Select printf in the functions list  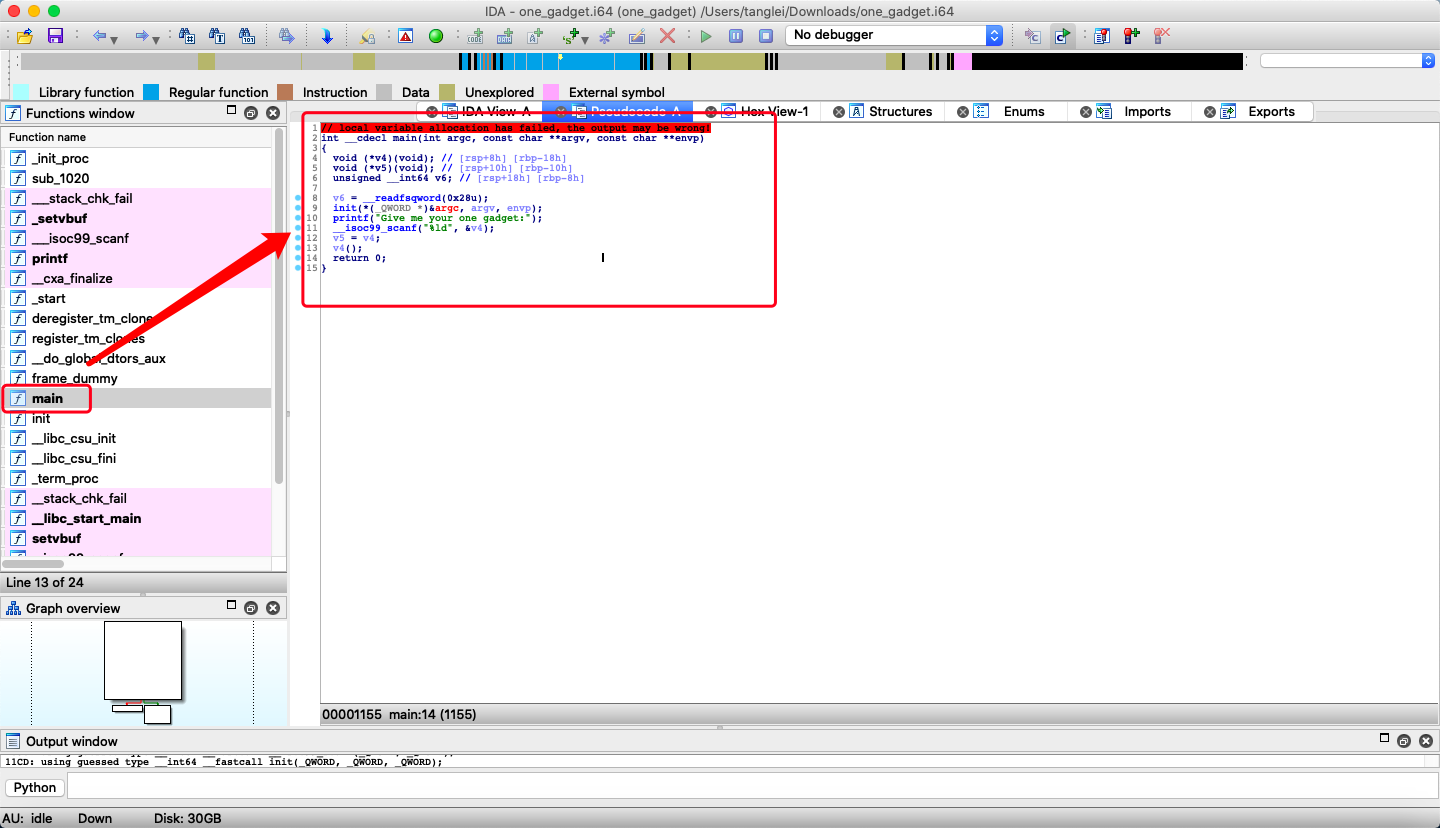point(137,258)
